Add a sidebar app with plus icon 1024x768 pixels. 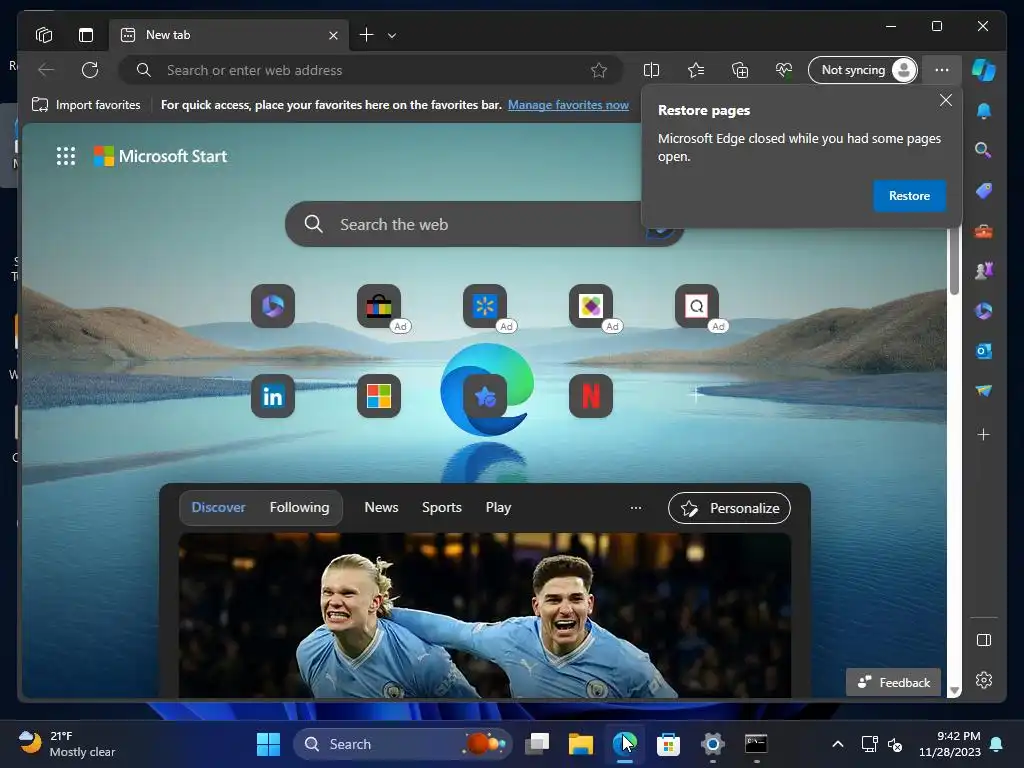click(984, 434)
